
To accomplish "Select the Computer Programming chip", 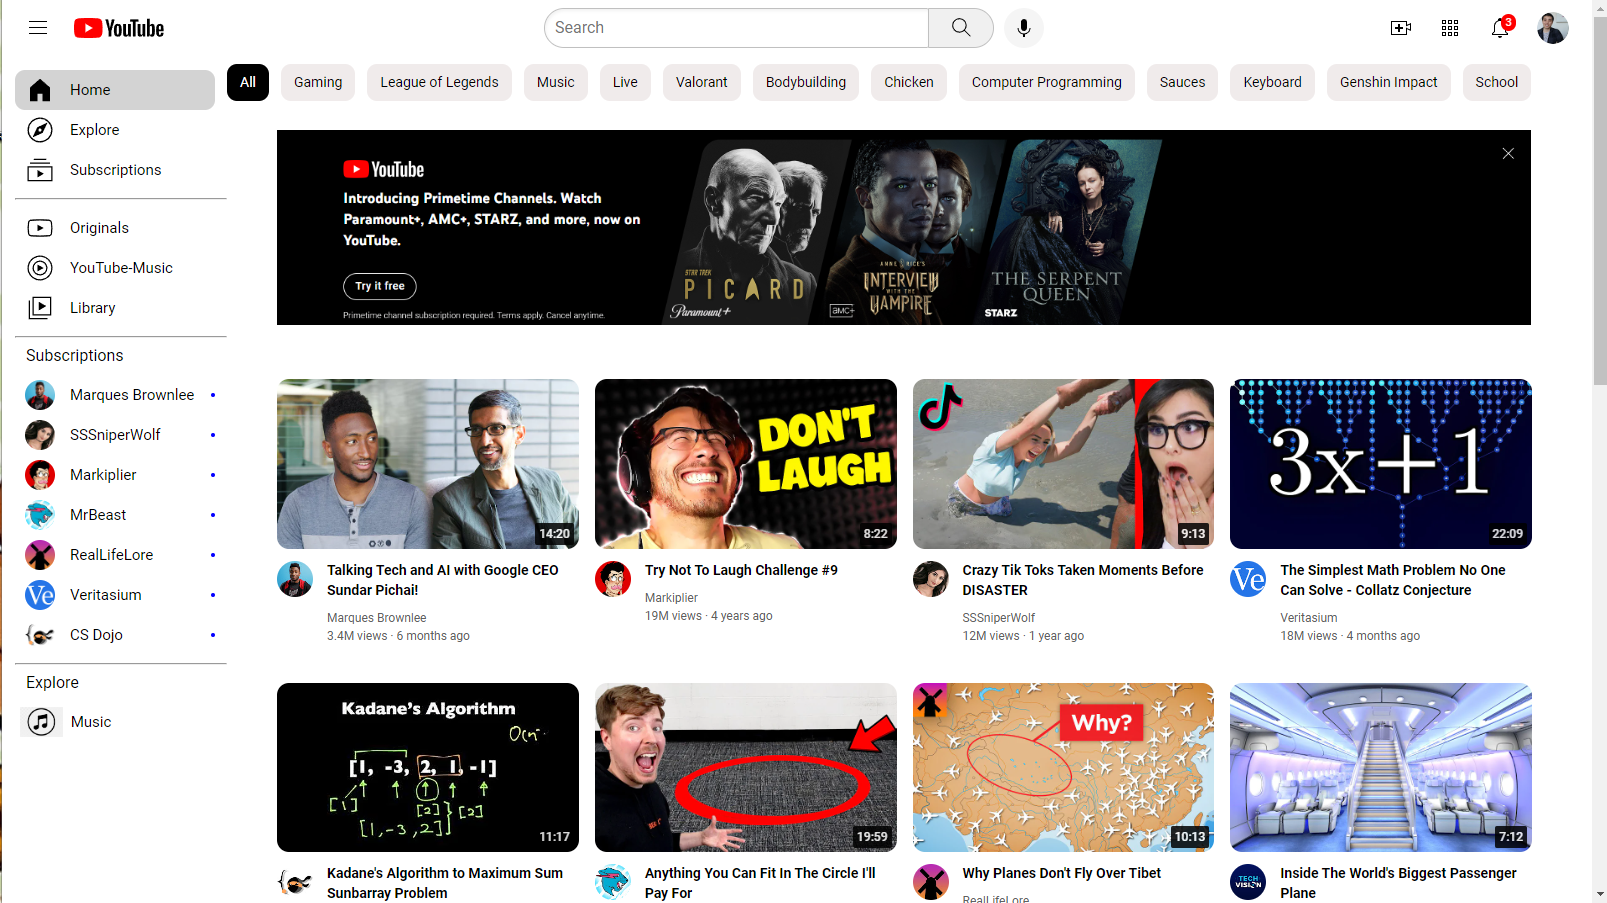I will (x=1047, y=82).
